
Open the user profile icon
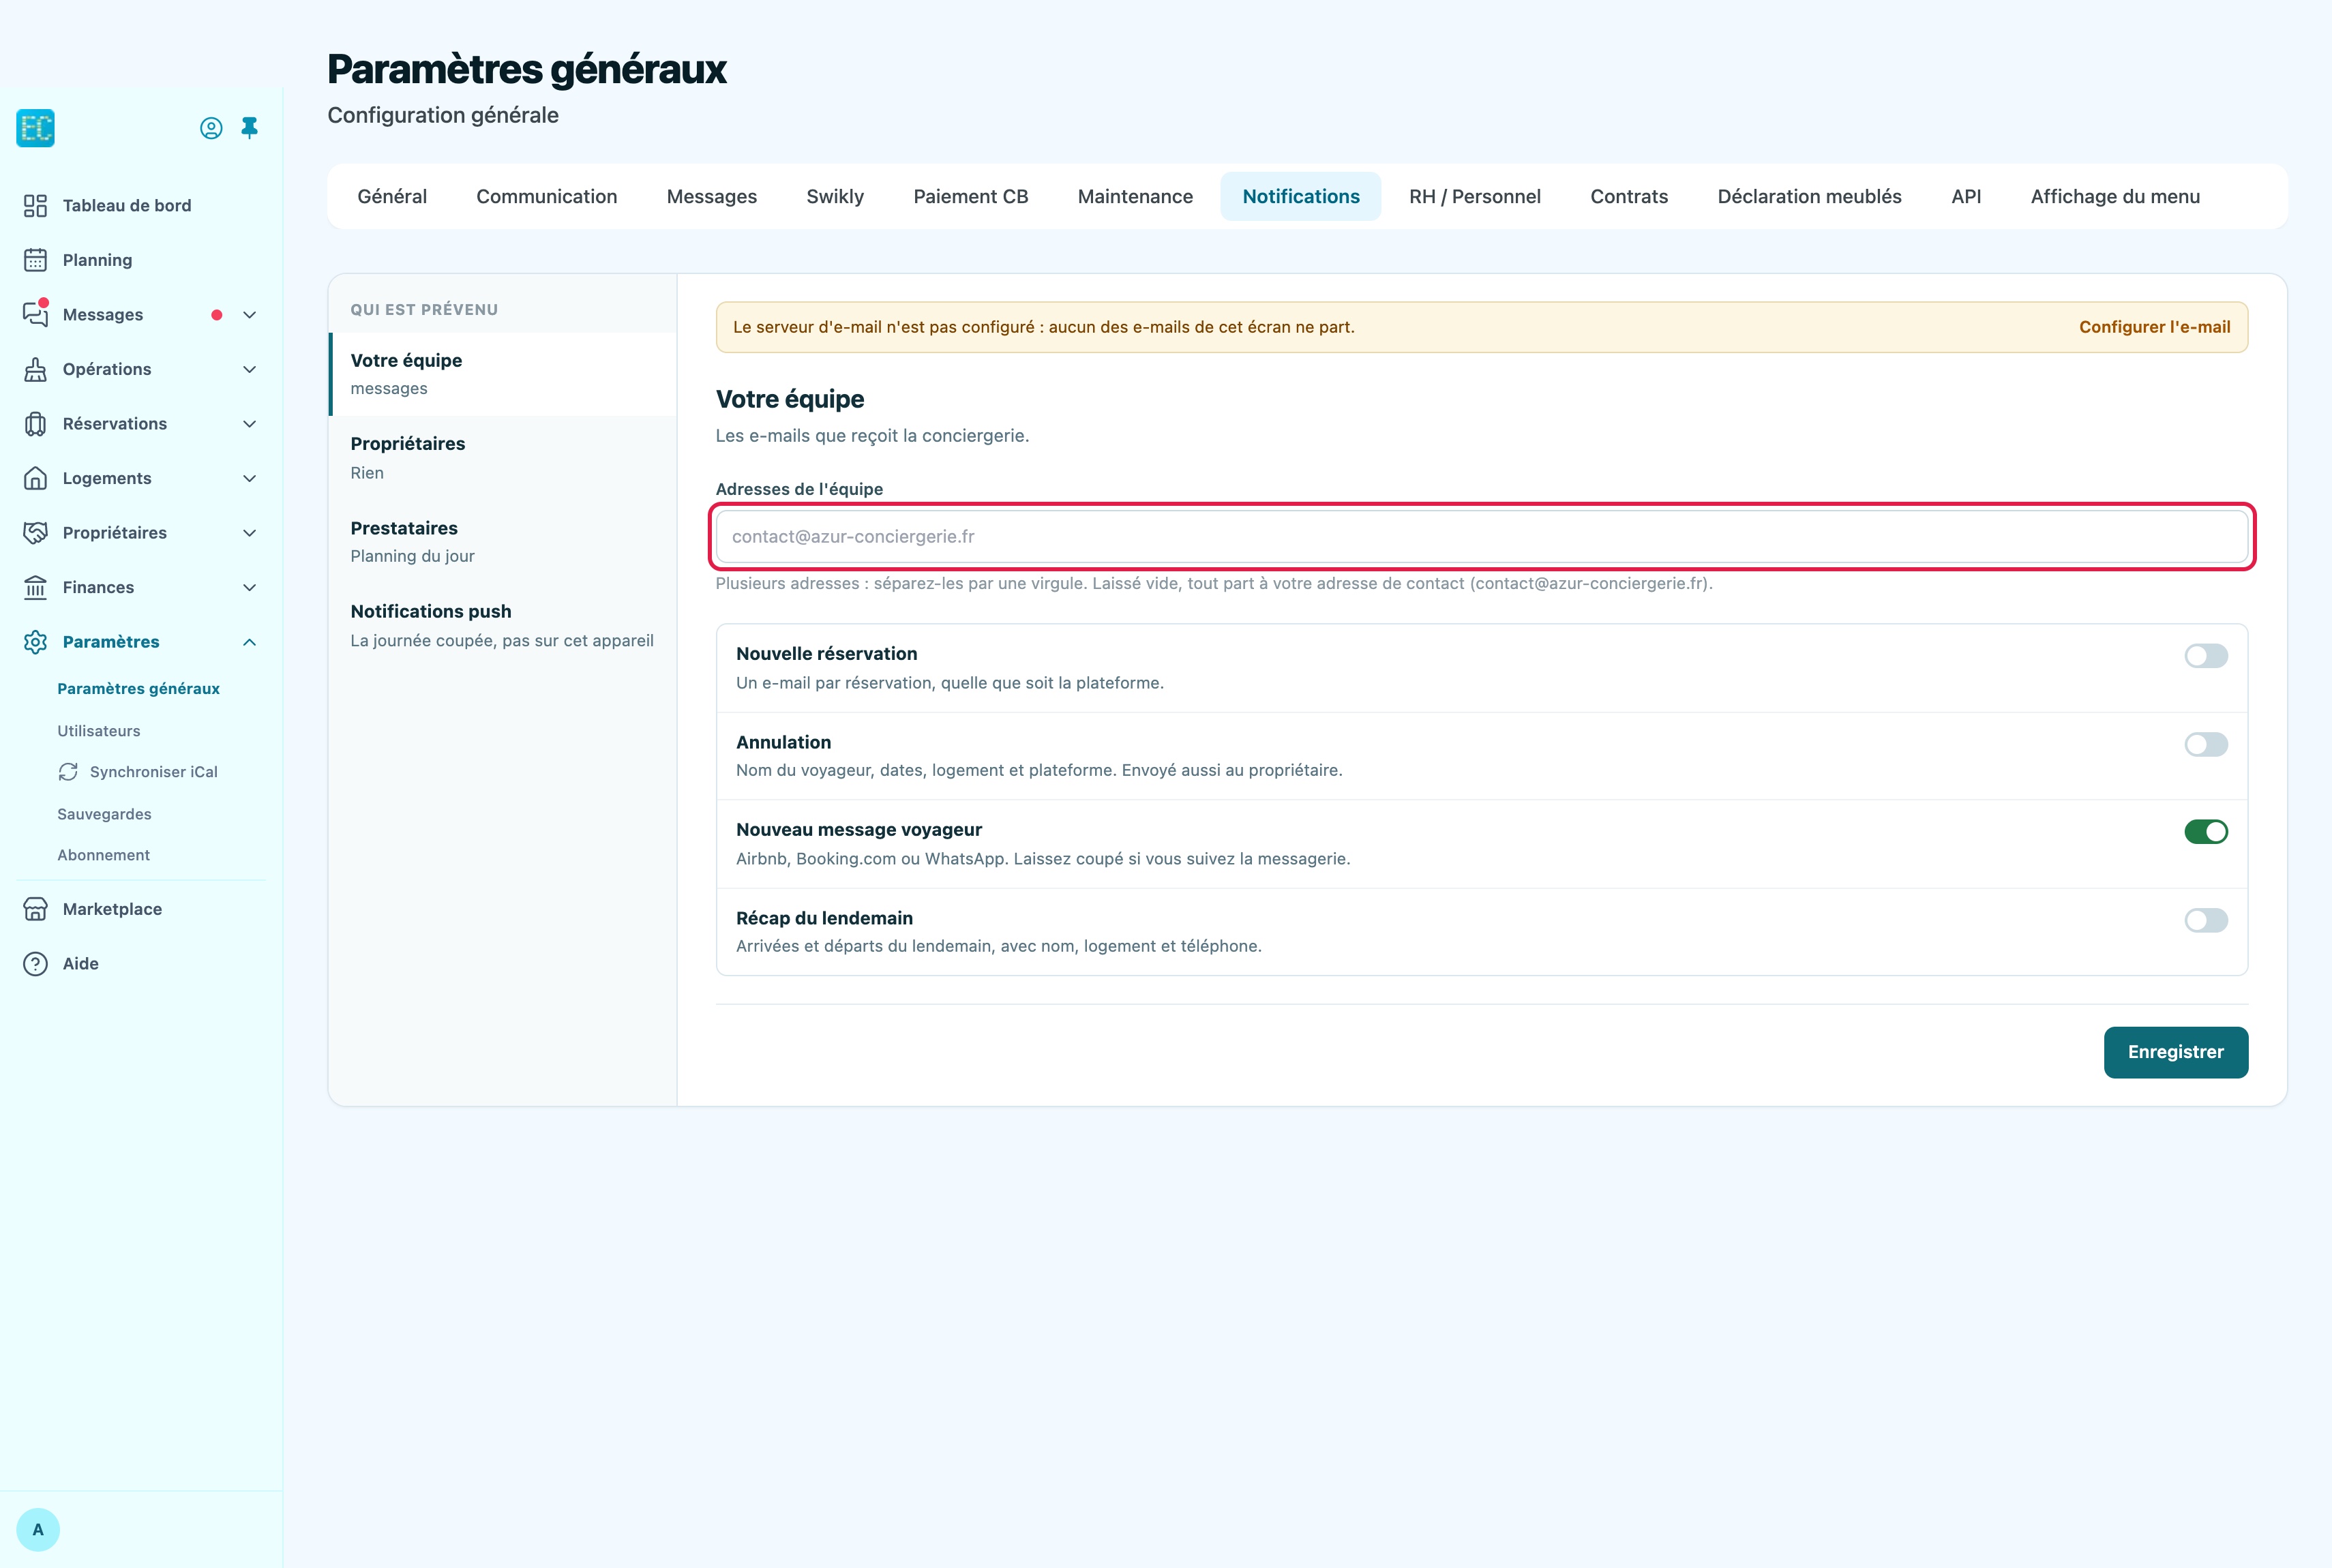(211, 128)
